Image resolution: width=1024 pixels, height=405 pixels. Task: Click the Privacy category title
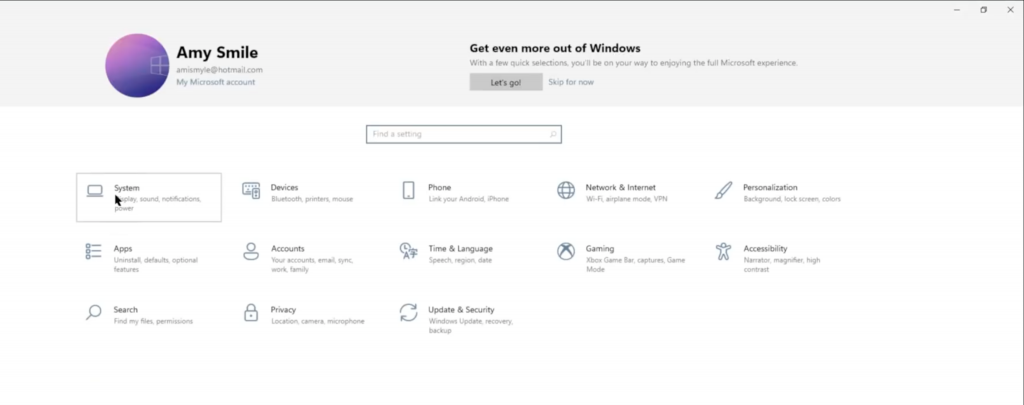283,310
